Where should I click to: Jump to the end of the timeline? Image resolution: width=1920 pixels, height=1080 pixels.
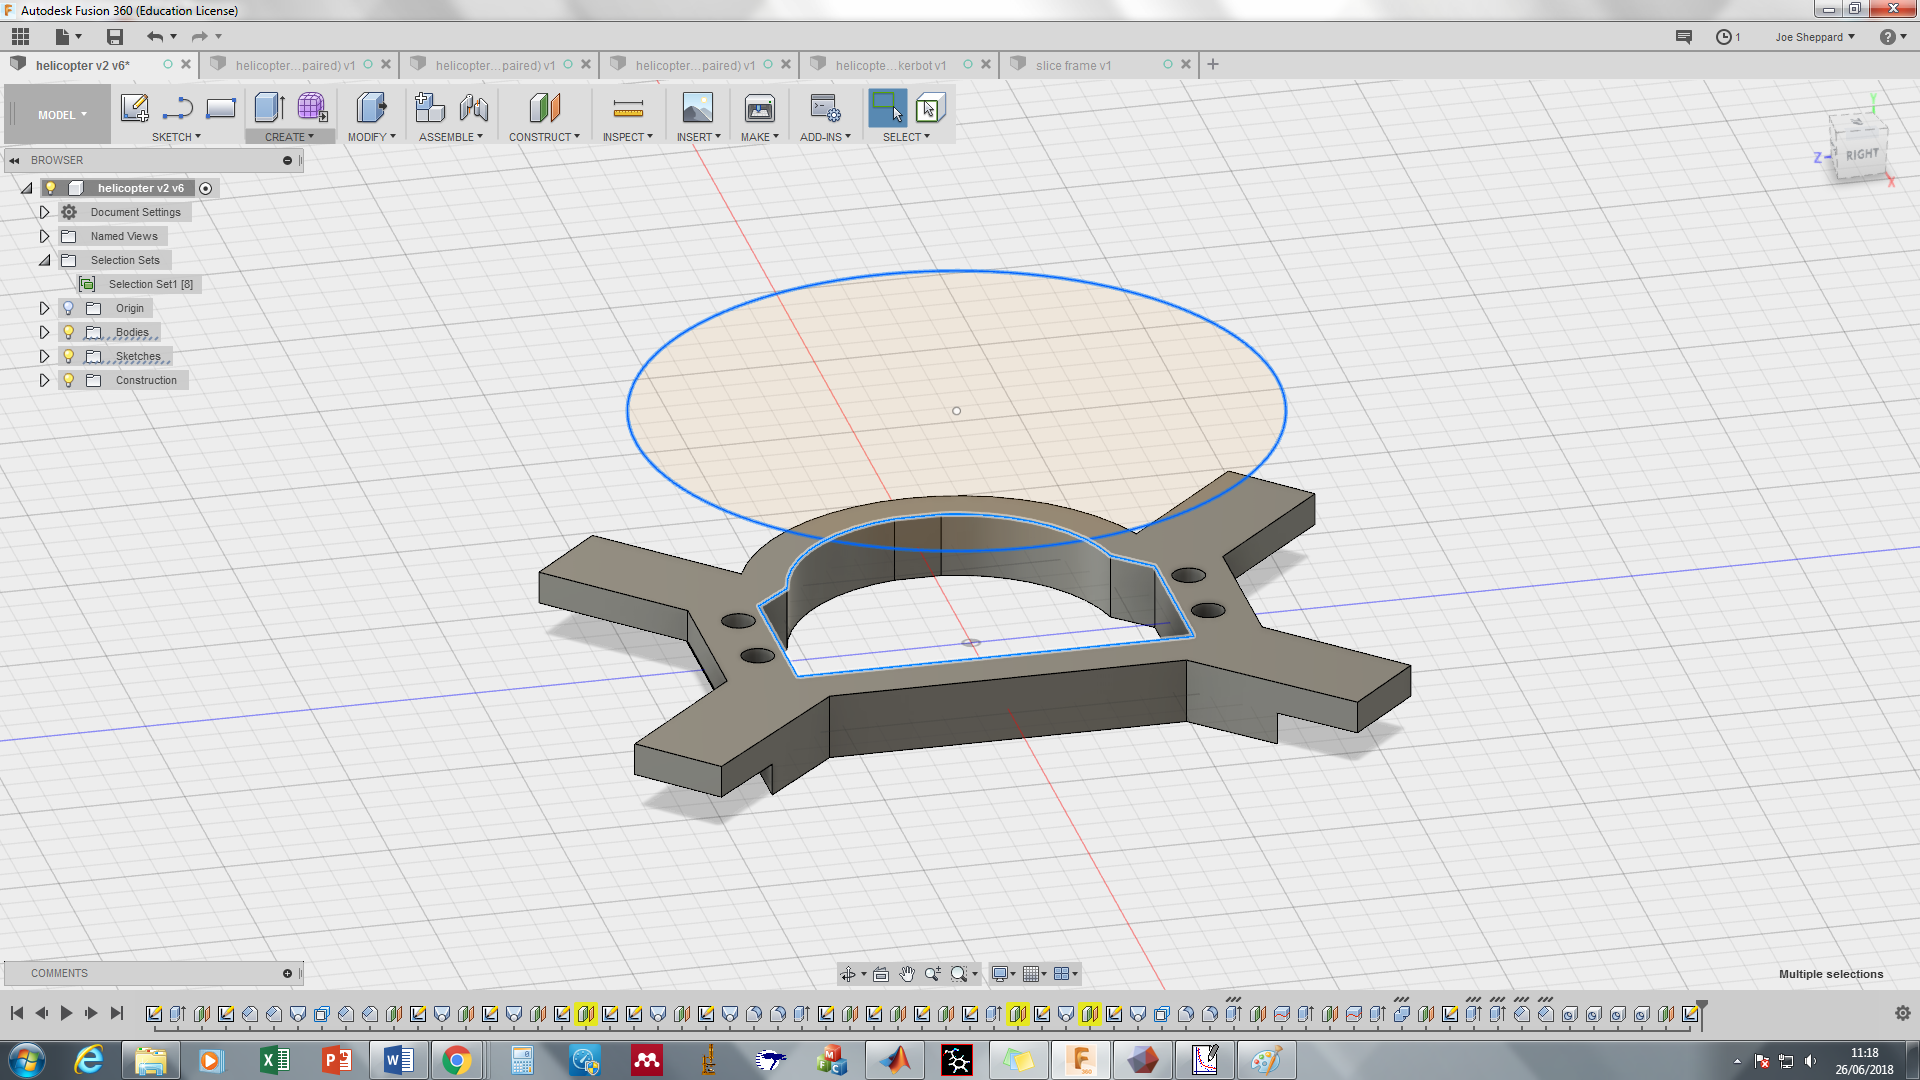[x=117, y=1012]
